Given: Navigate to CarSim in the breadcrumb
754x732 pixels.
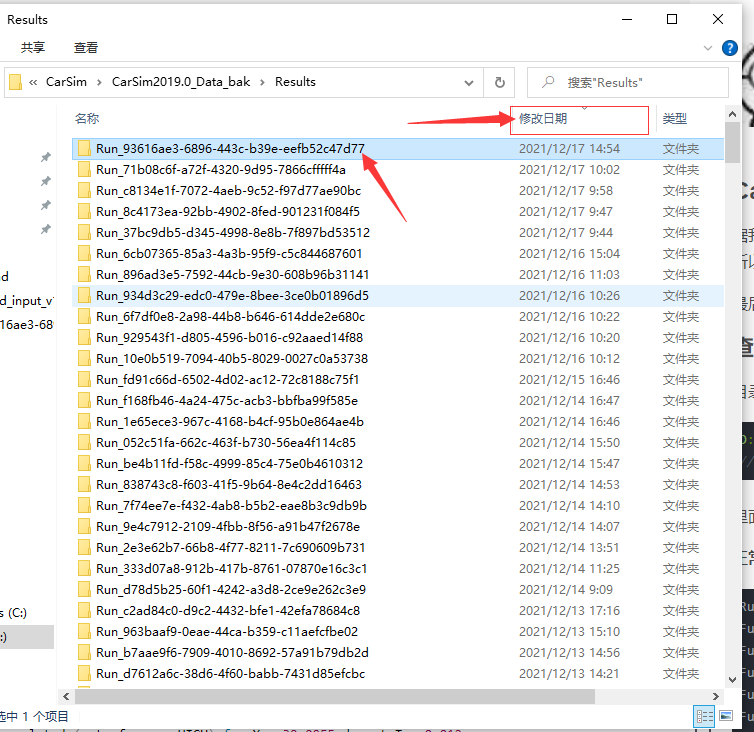Looking at the screenshot, I should coord(66,82).
